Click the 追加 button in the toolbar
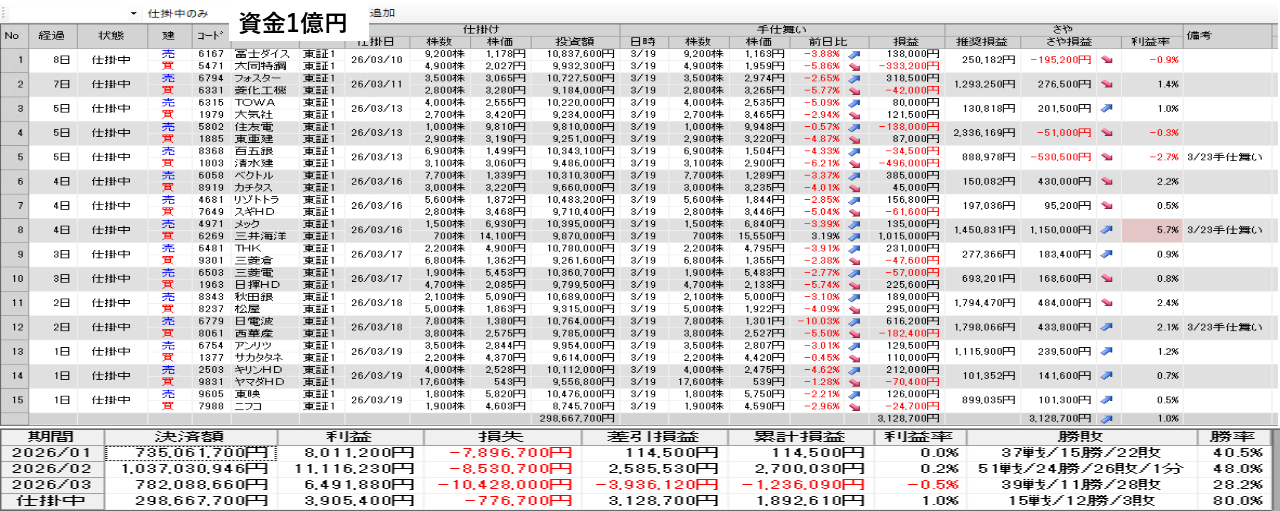Viewport: 1280px width, 511px height. coord(382,14)
